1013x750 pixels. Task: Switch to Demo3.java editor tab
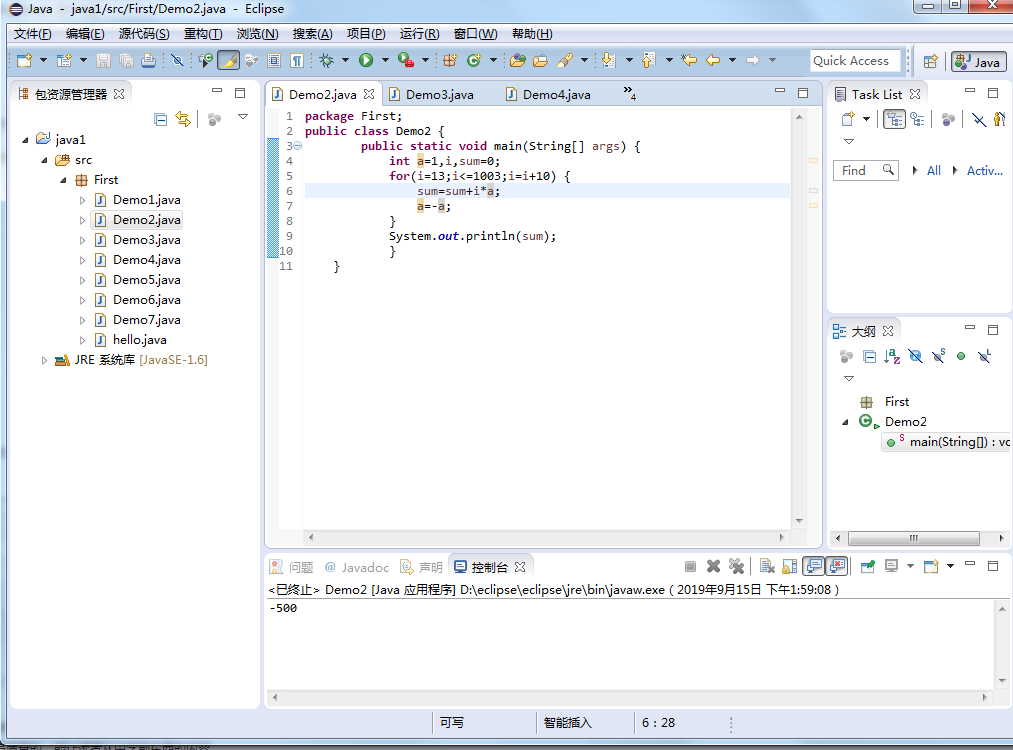[439, 95]
